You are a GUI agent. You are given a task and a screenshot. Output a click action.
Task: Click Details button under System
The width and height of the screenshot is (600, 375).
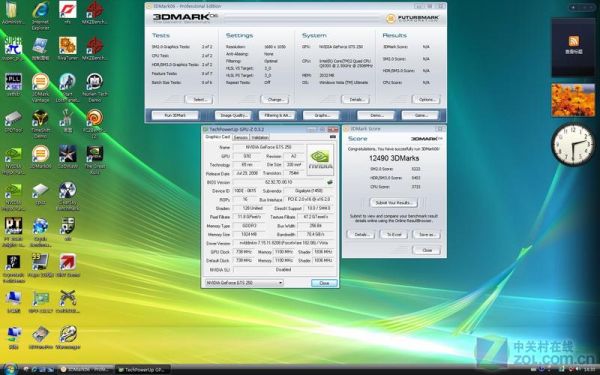(355, 99)
